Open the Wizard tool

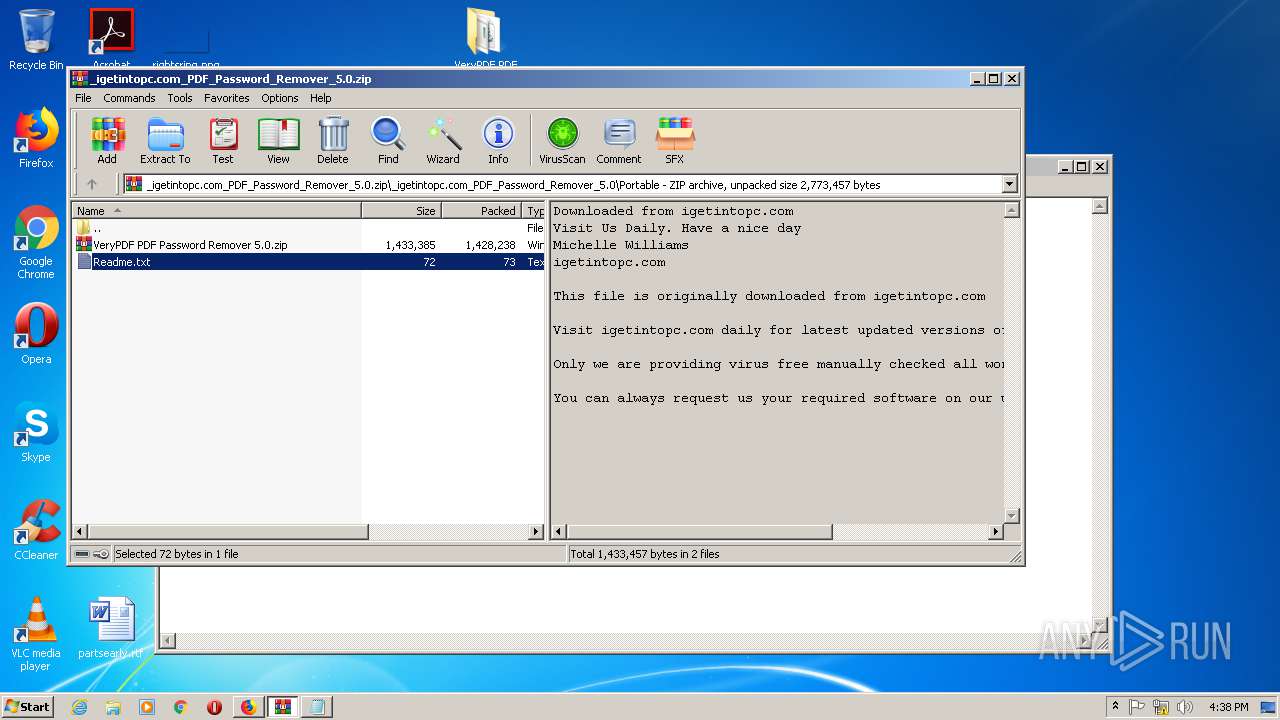click(x=443, y=141)
